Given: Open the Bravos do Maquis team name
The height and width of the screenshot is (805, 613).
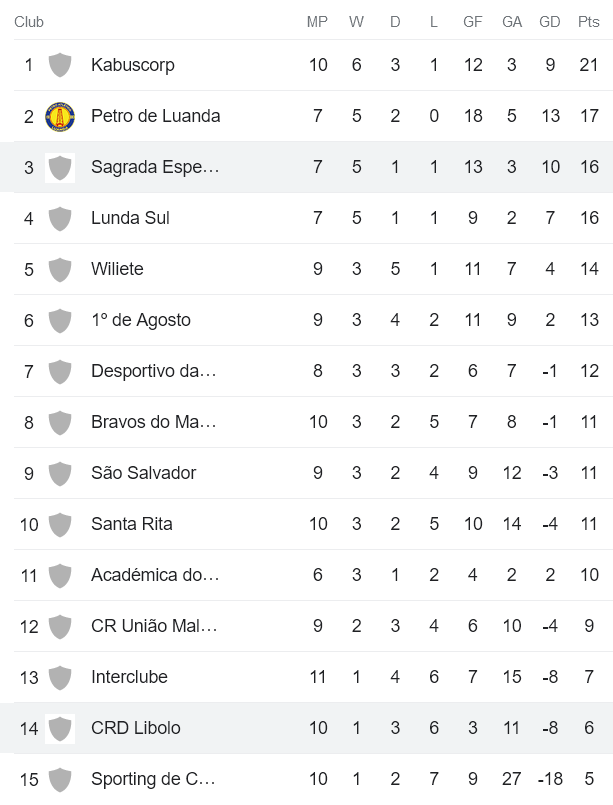Looking at the screenshot, I should pos(153,422).
